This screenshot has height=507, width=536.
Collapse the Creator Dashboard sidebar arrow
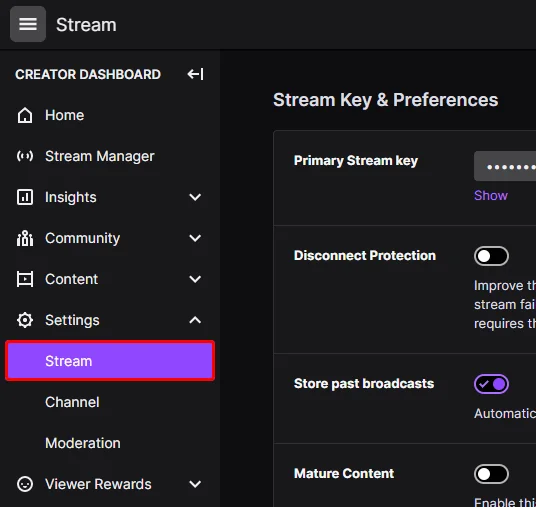click(x=195, y=74)
